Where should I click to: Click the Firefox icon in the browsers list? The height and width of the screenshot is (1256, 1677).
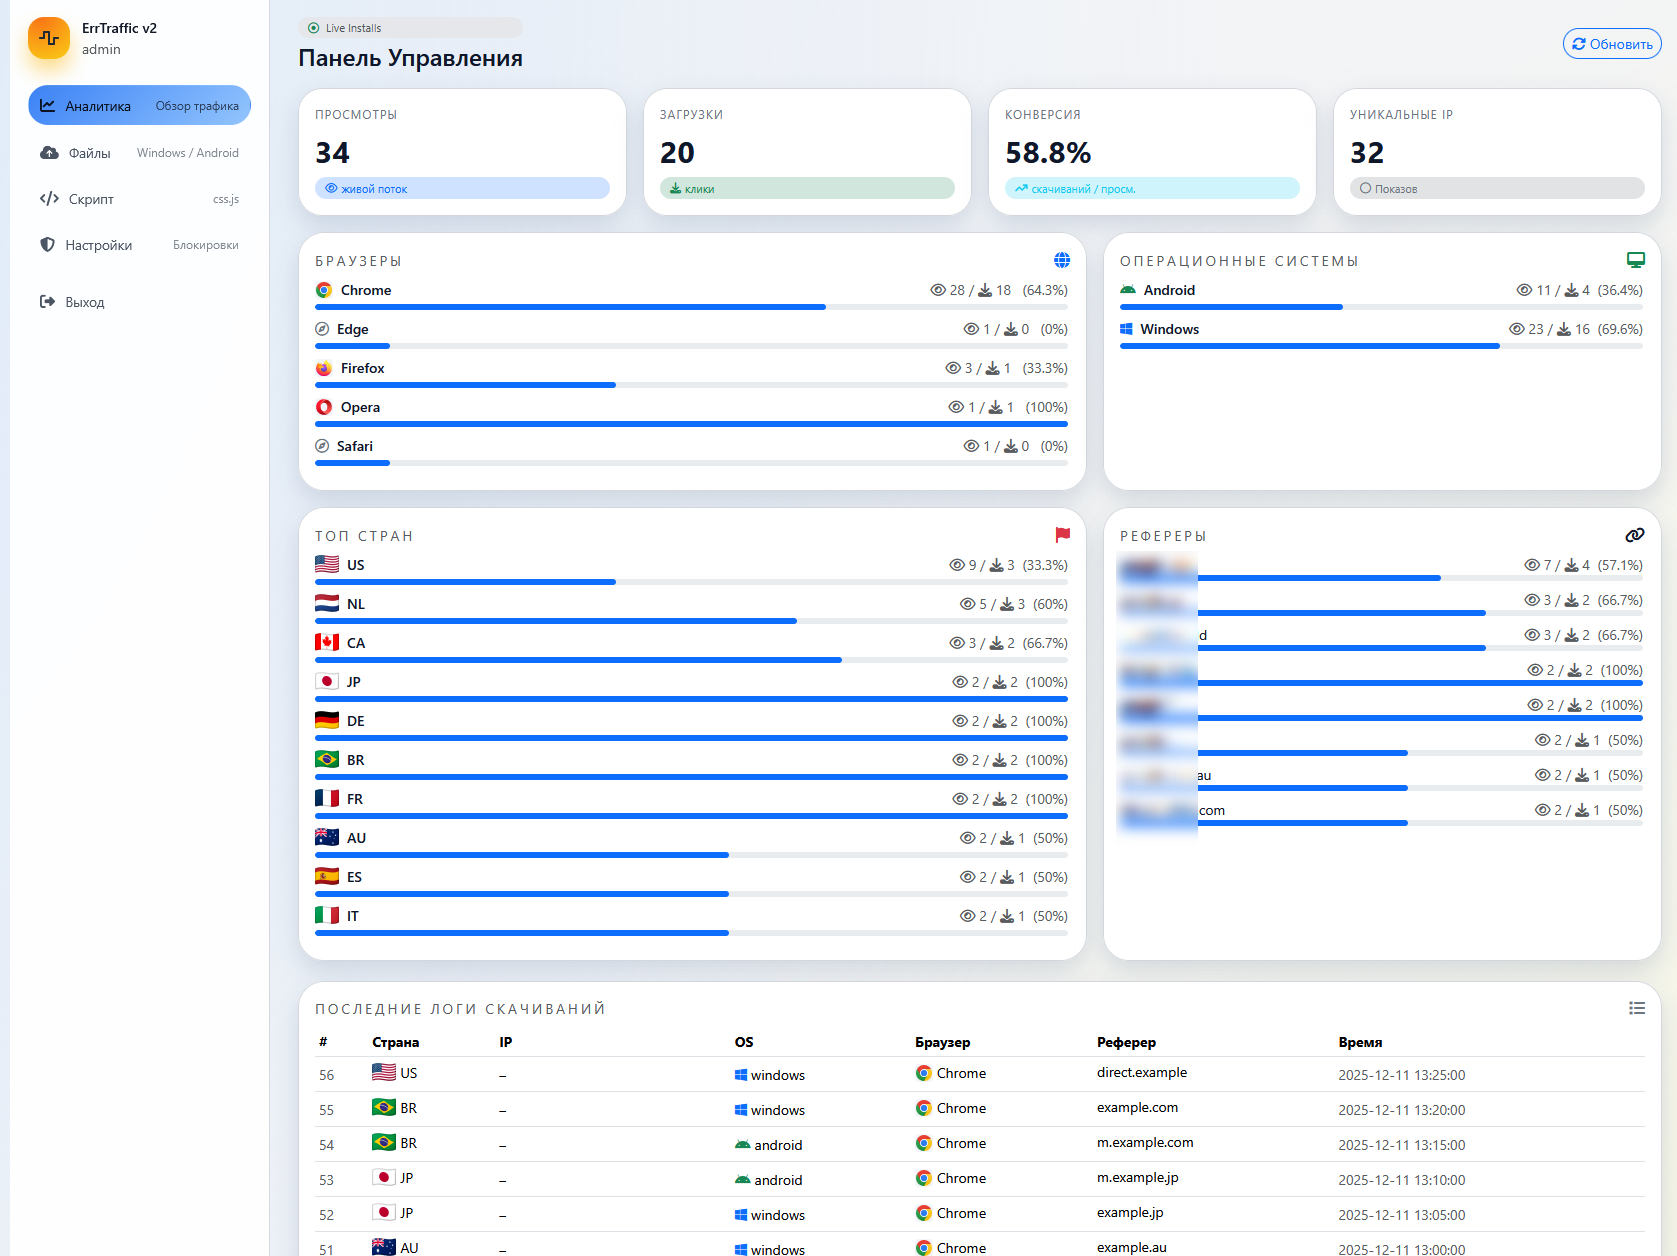(323, 368)
